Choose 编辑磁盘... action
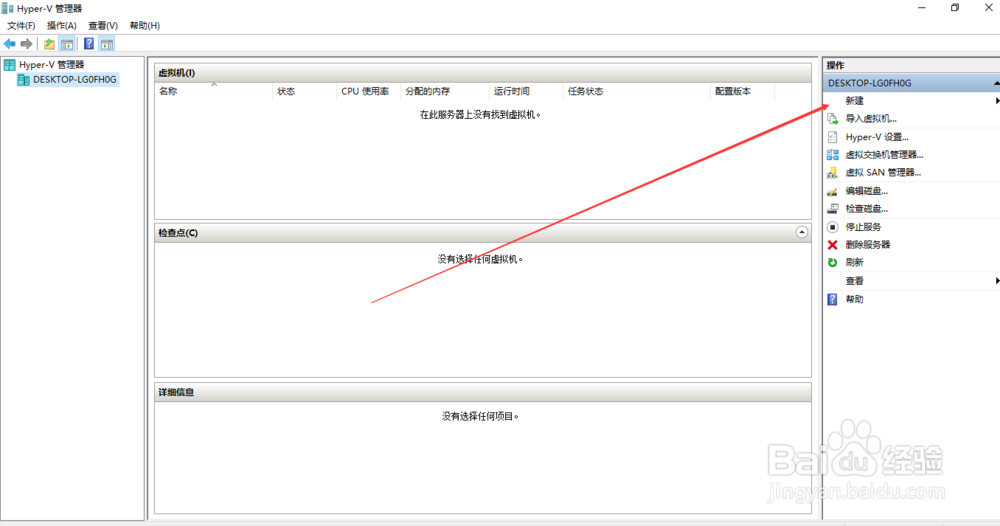 tap(867, 191)
